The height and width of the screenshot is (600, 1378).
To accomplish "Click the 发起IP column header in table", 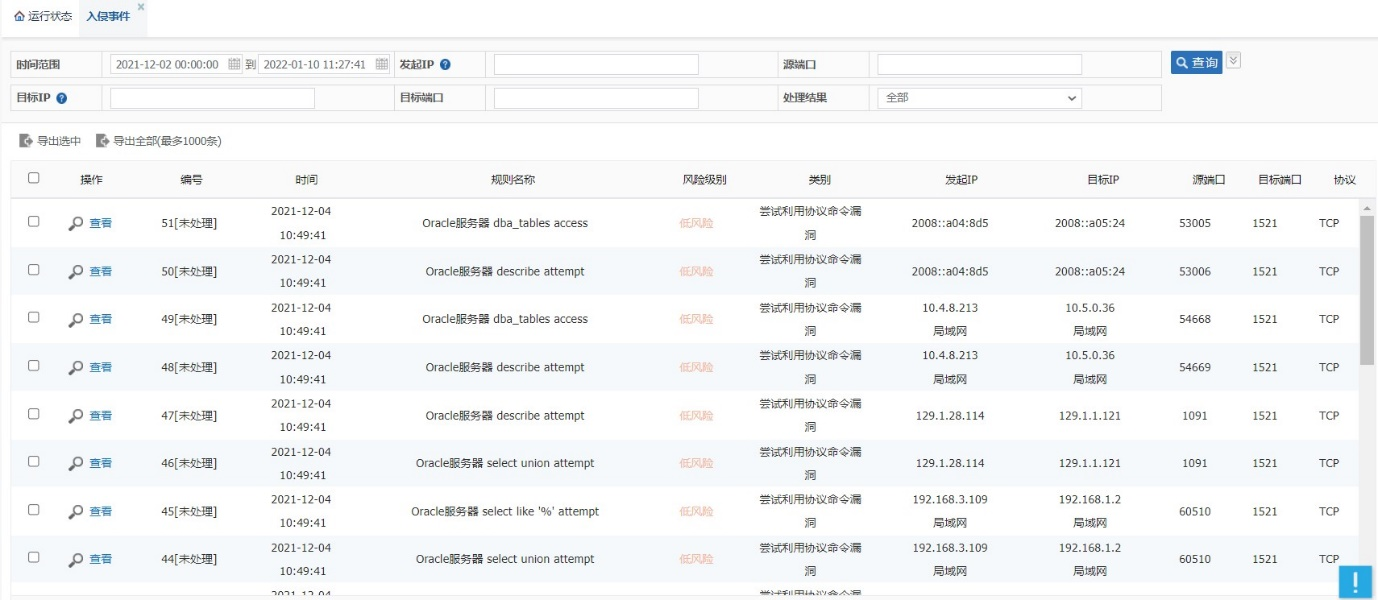I will coord(961,180).
